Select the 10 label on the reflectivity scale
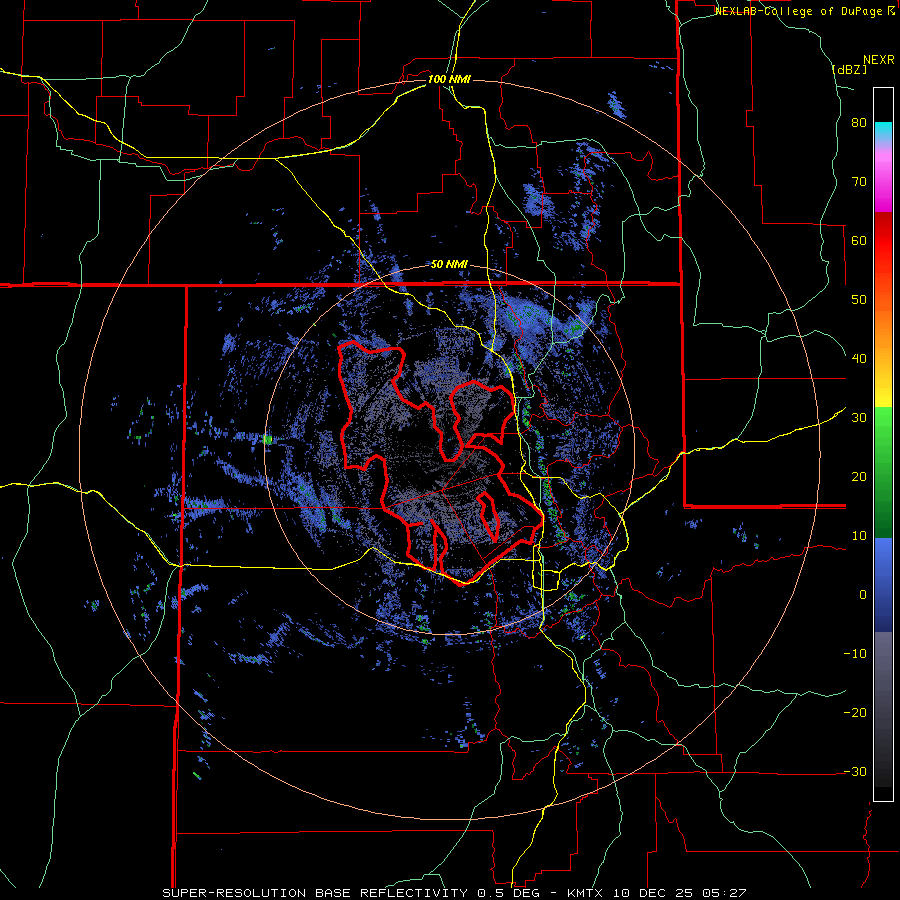Viewport: 900px width, 900px height. tap(859, 536)
